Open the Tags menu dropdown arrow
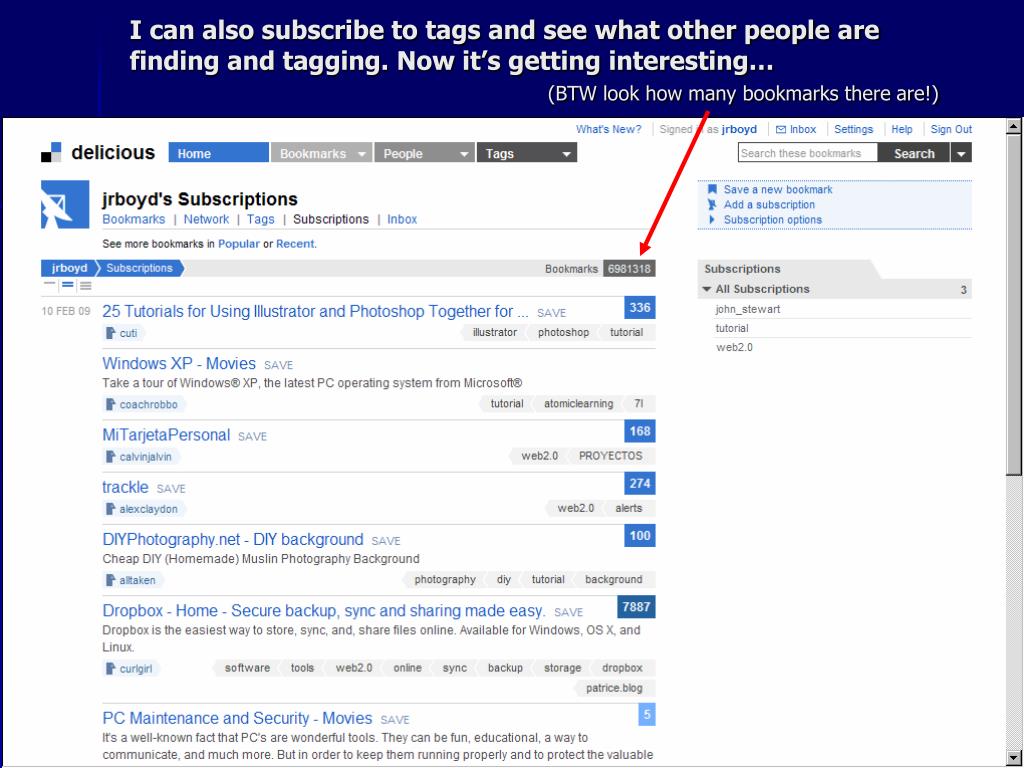1024x768 pixels. click(x=566, y=154)
